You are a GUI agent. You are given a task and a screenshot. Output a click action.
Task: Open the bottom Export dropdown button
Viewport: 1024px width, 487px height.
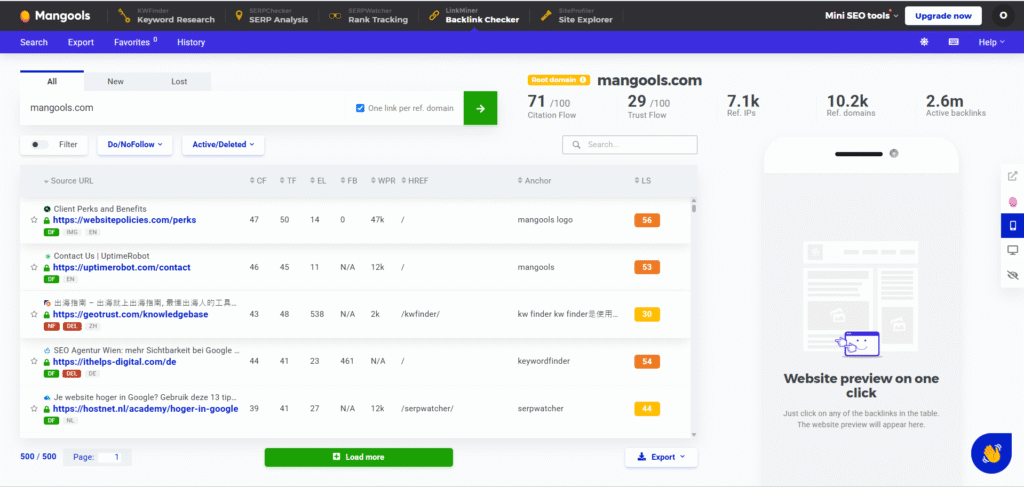pos(661,457)
